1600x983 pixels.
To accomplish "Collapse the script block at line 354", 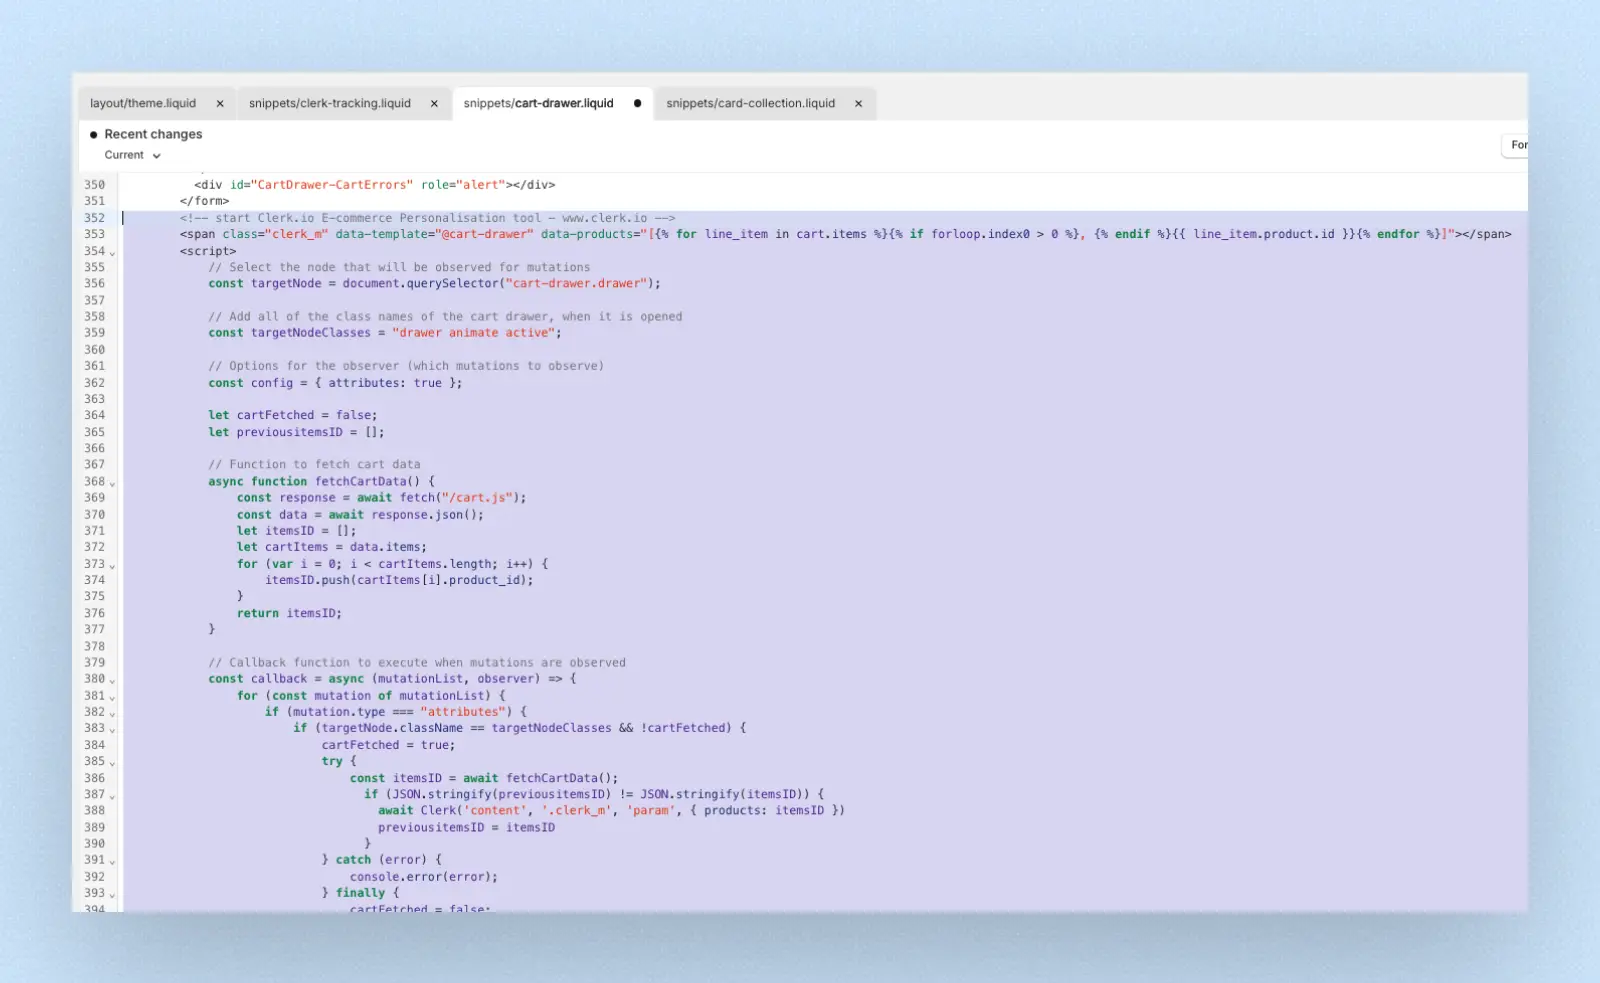I will pos(112,253).
